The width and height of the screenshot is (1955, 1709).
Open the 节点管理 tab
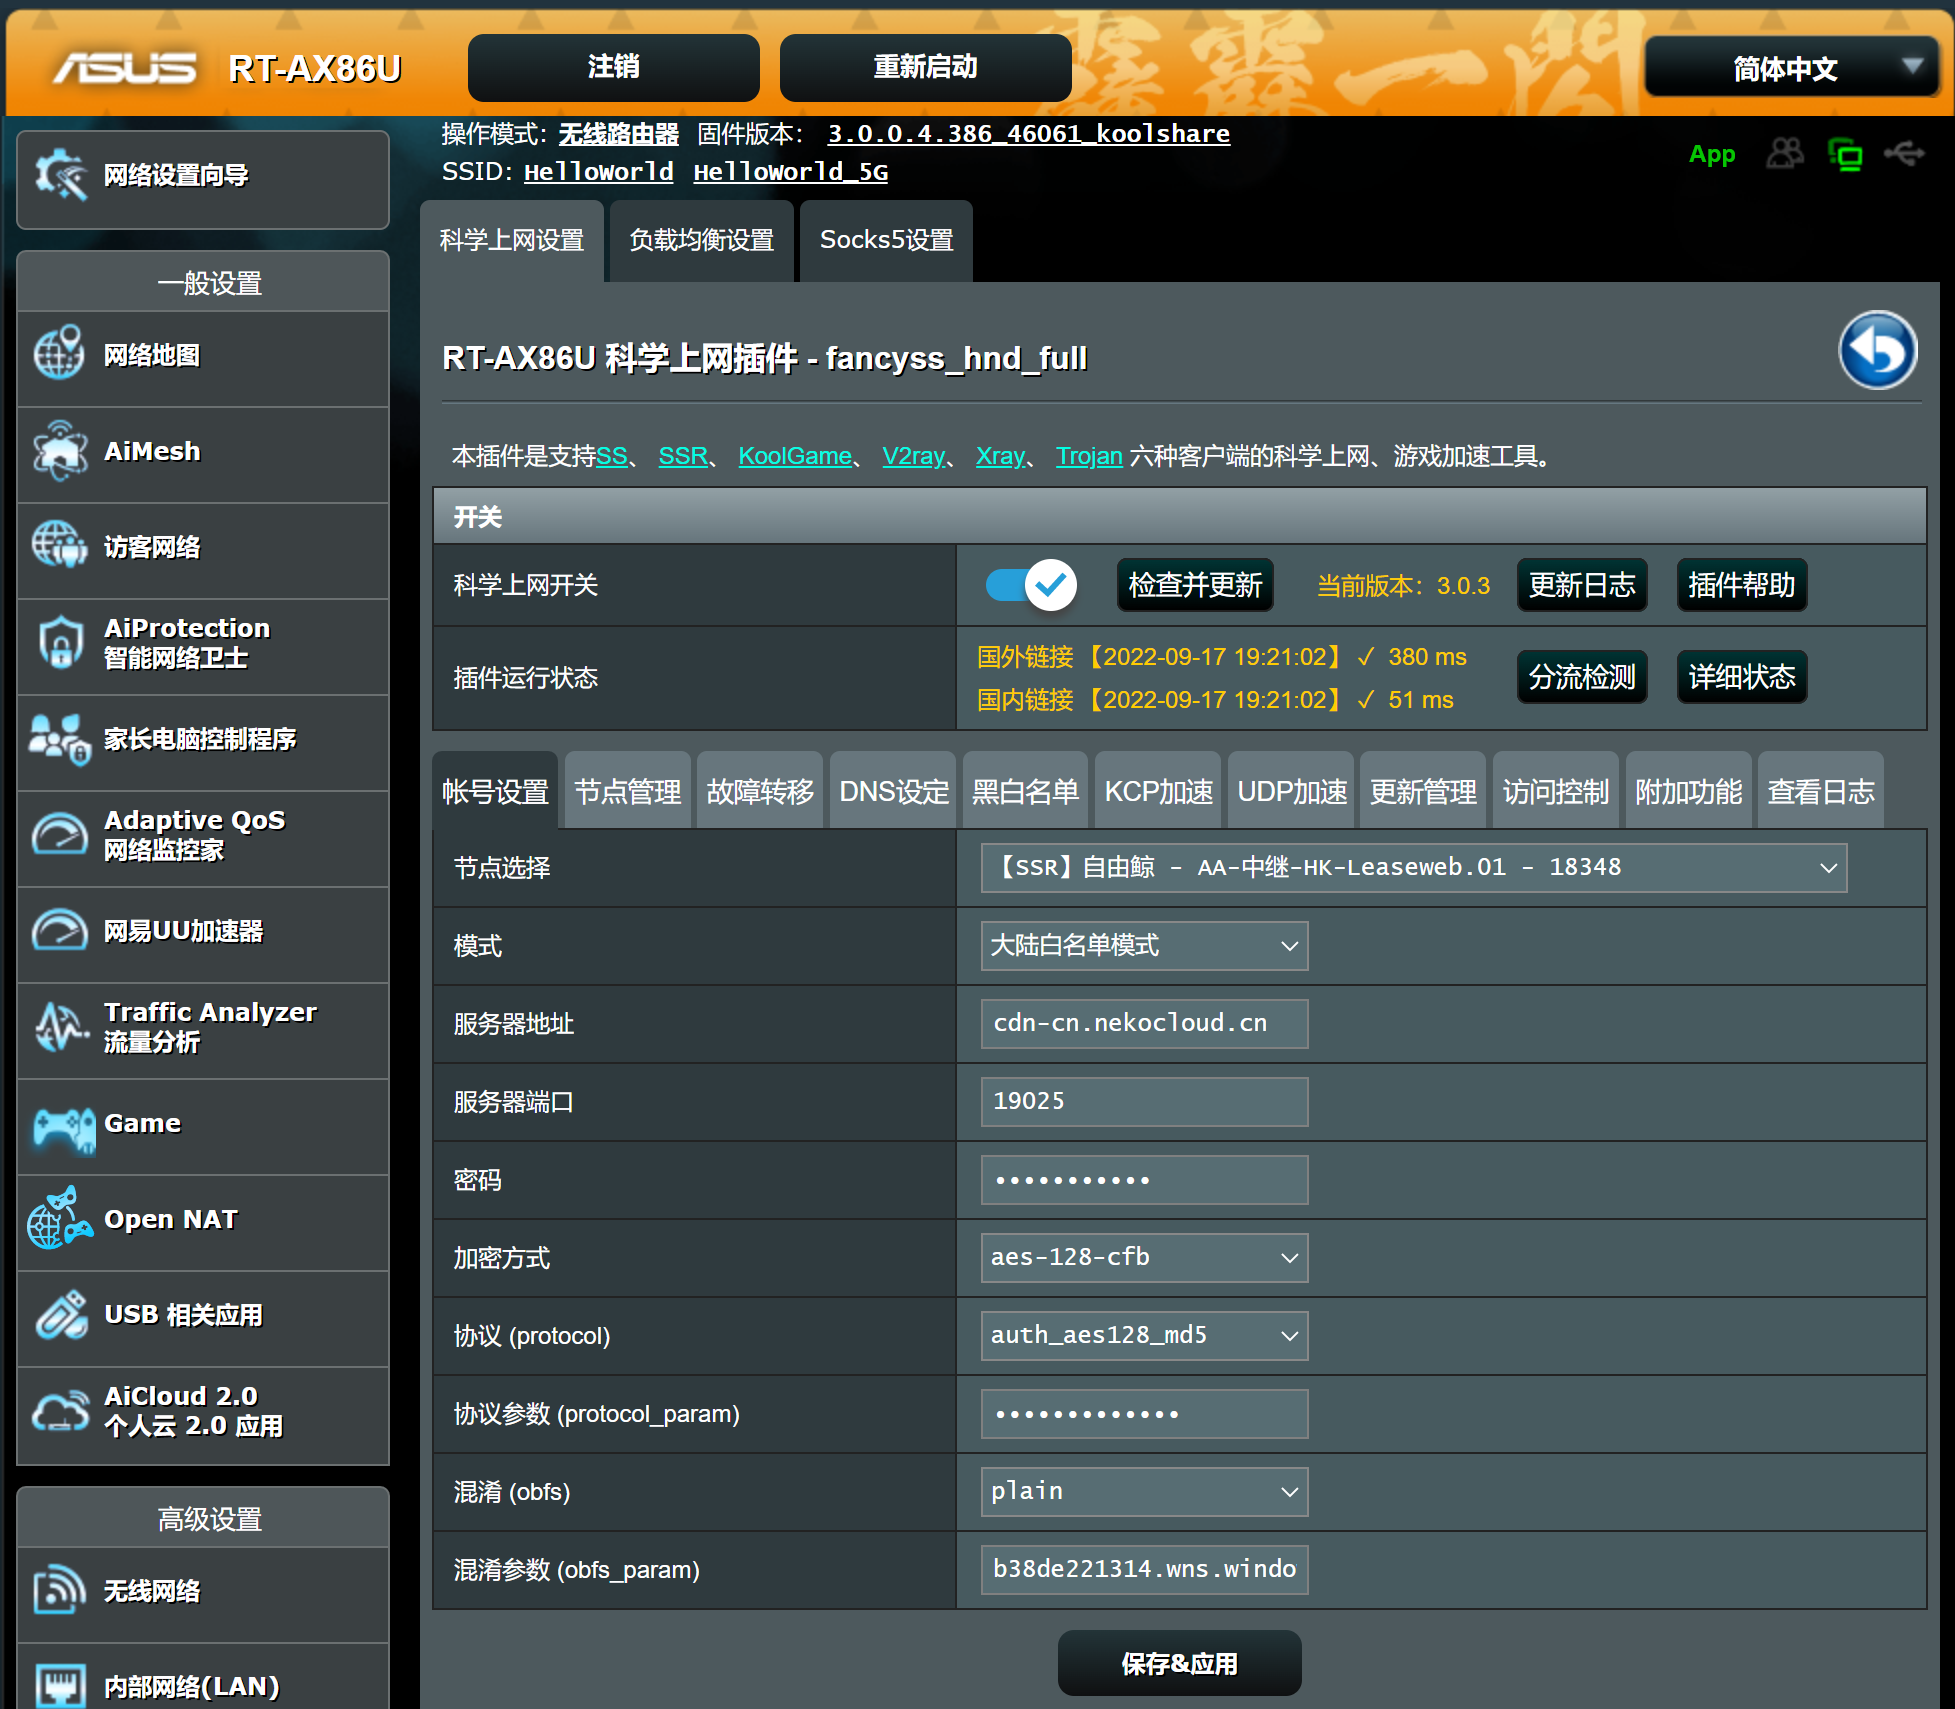coord(628,791)
